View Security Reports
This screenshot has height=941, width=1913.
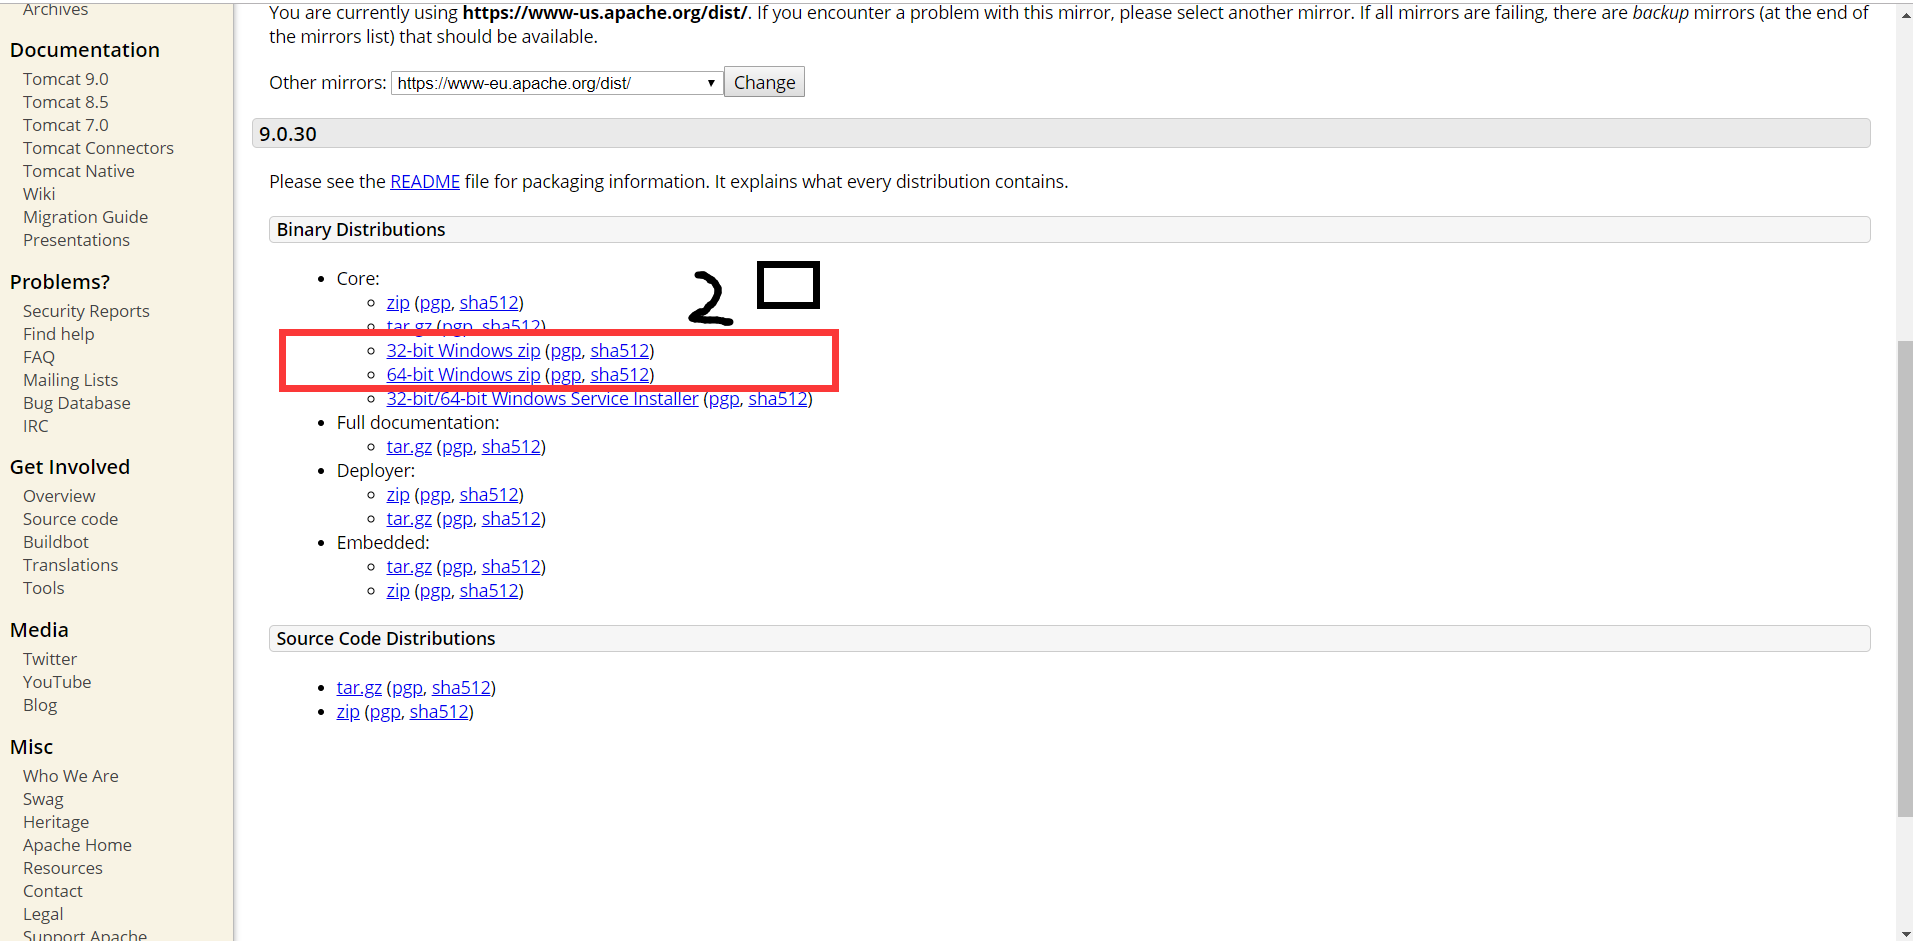pos(86,311)
